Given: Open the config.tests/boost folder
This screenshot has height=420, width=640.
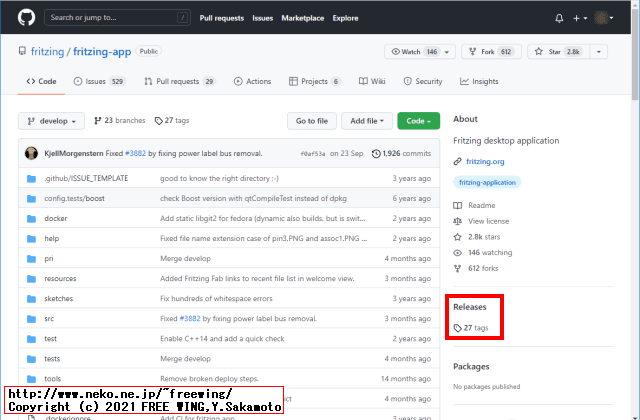Looking at the screenshot, I should coord(74,198).
